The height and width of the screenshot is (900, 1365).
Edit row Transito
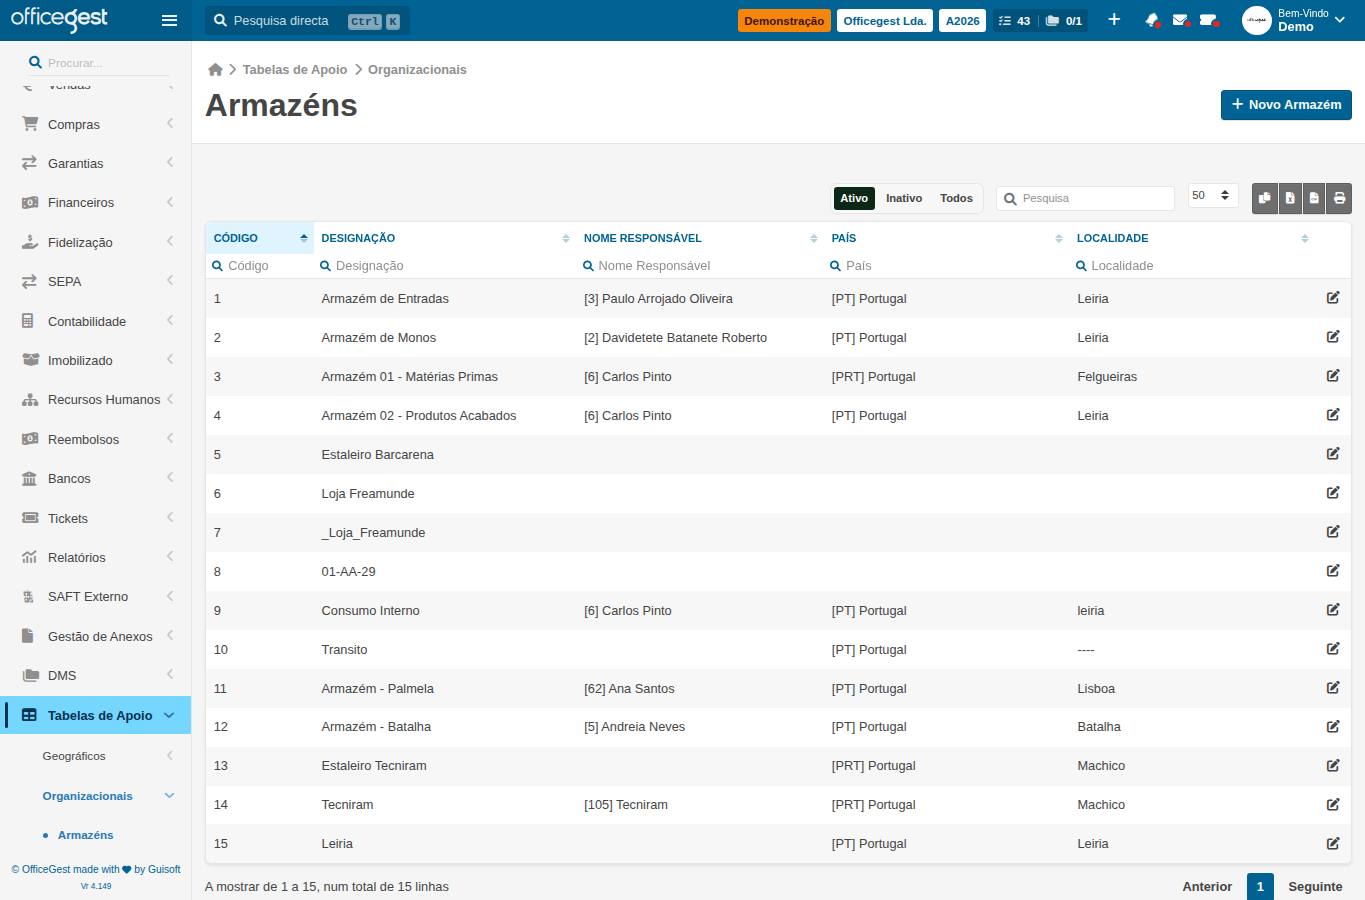[x=1333, y=649]
